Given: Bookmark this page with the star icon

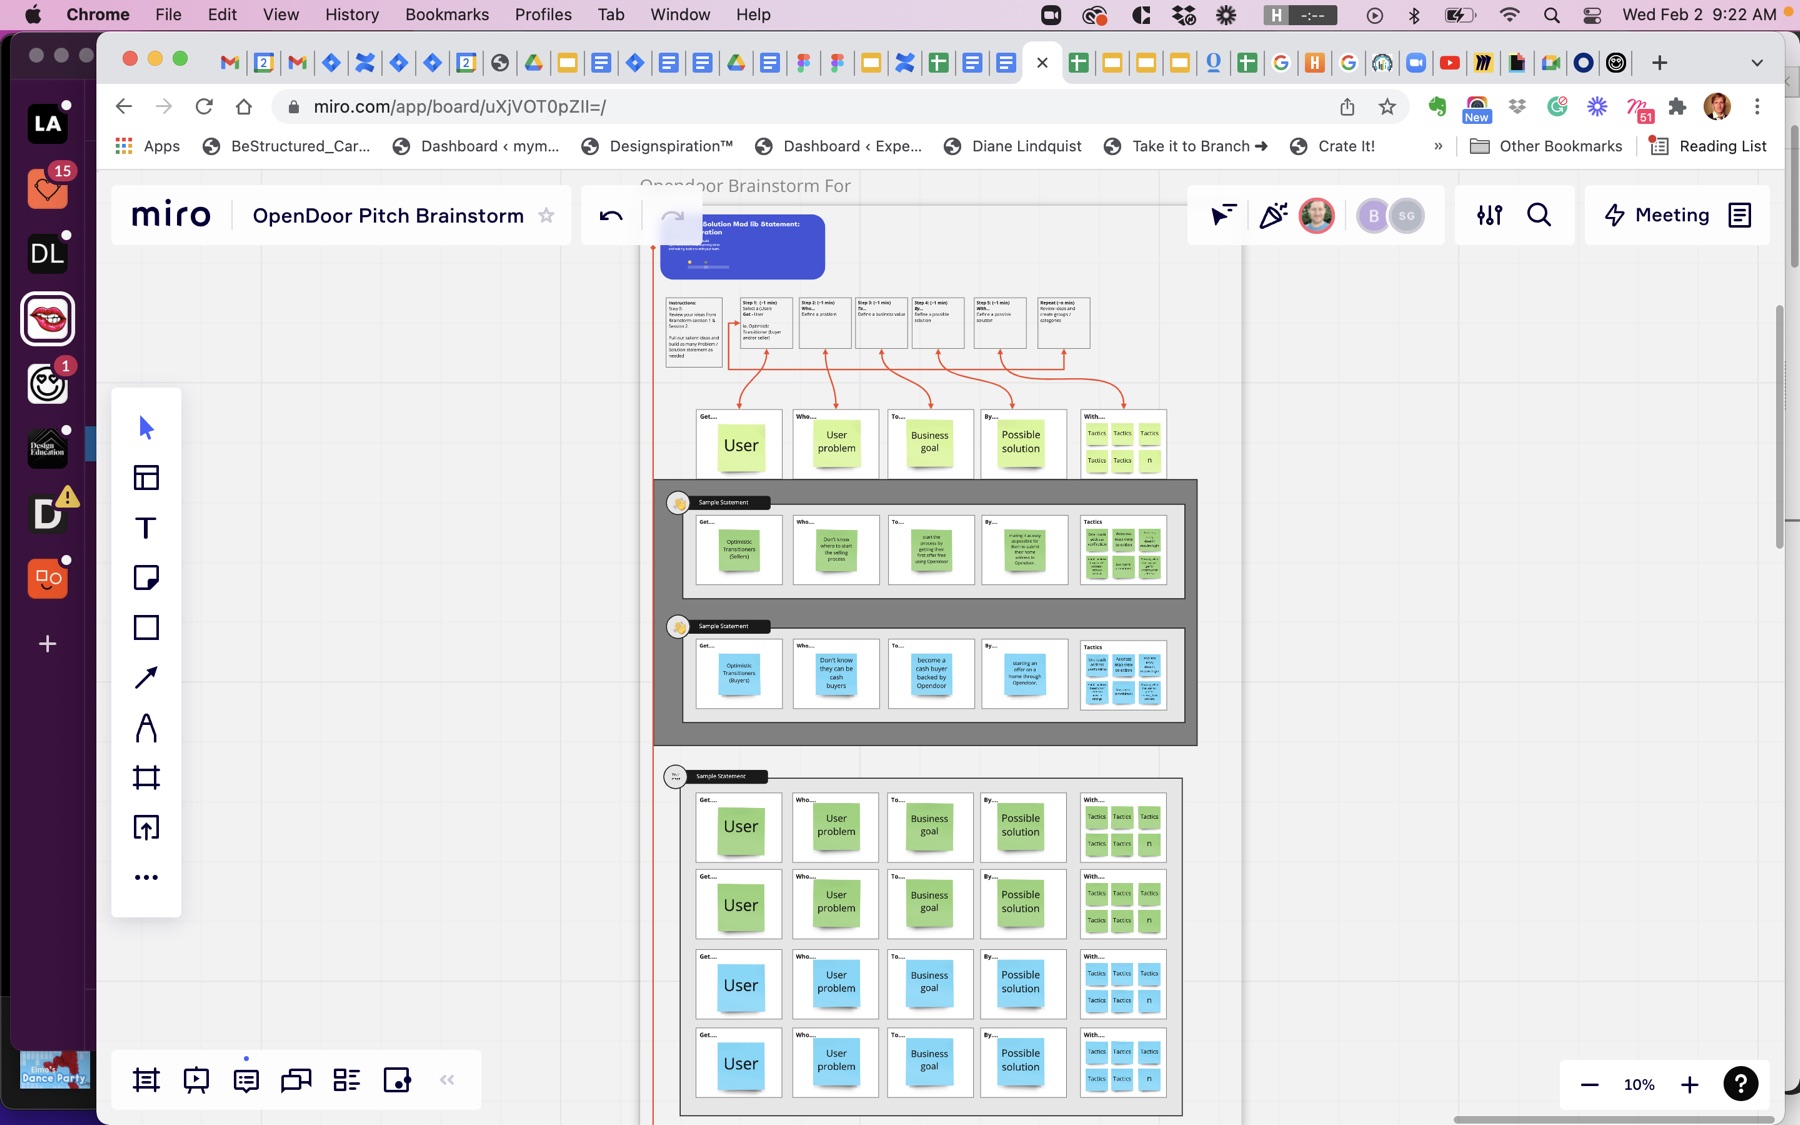Looking at the screenshot, I should click(x=1387, y=106).
